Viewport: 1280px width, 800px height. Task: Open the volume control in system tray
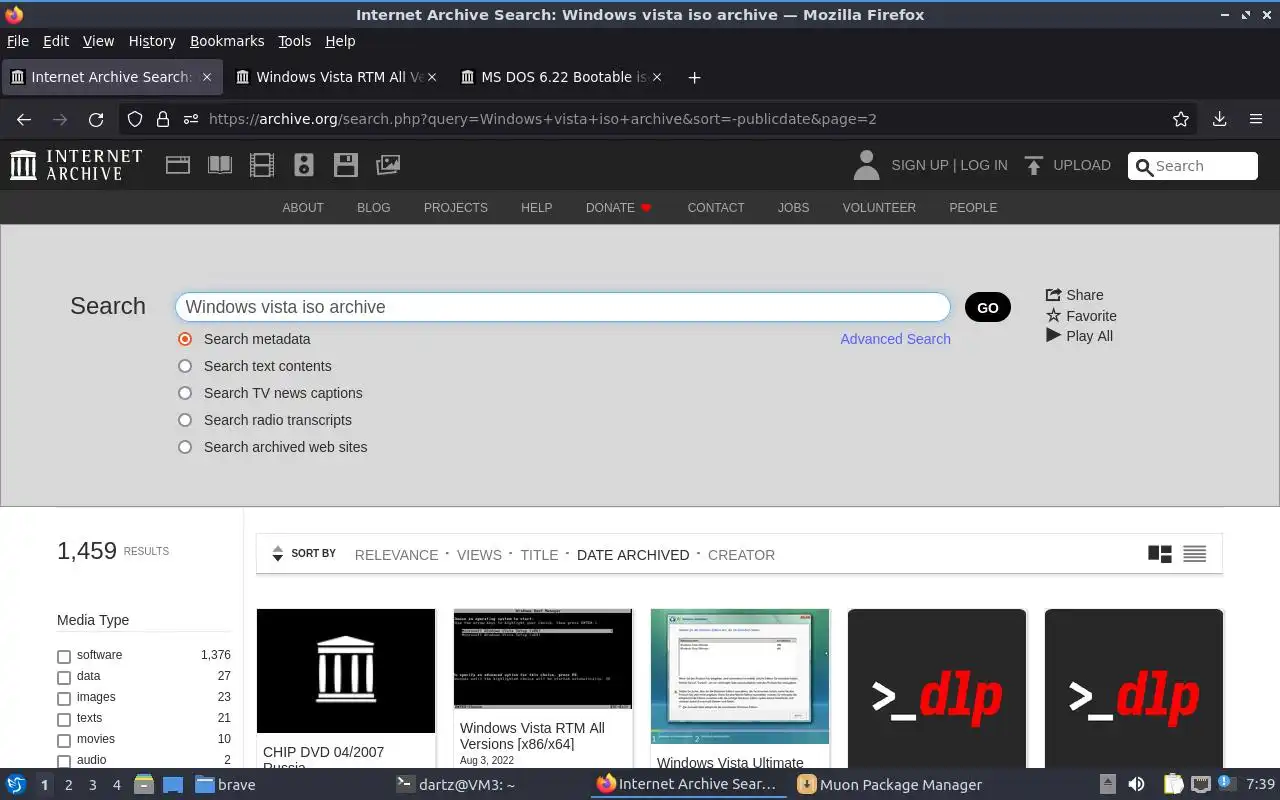tap(1136, 785)
